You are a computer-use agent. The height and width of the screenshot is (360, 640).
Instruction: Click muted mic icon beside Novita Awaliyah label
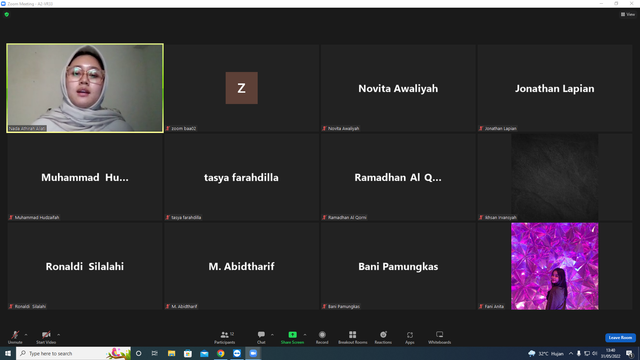pyautogui.click(x=324, y=128)
